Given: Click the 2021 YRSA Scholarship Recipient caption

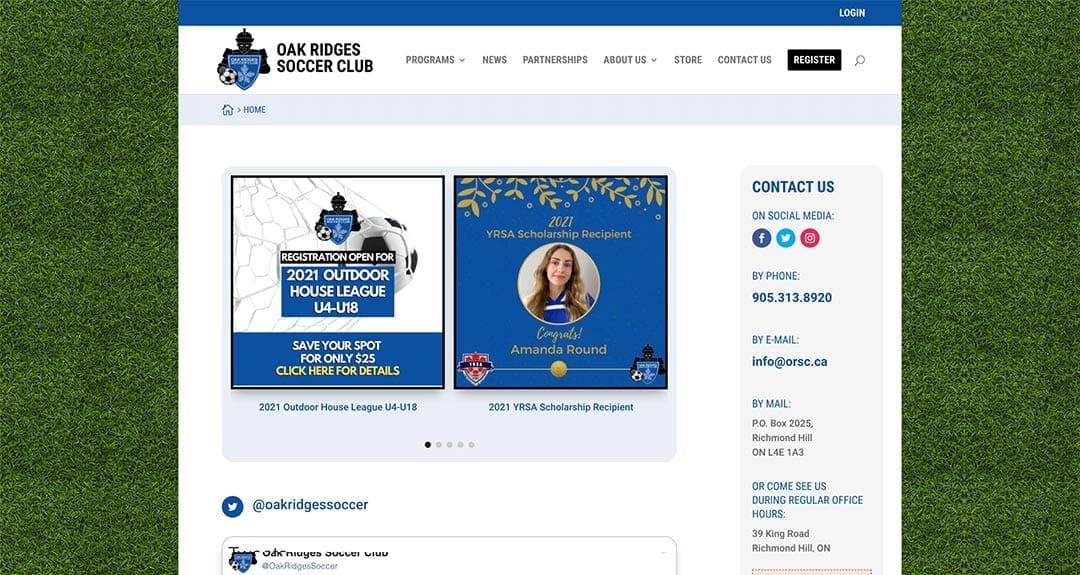Looking at the screenshot, I should (x=561, y=407).
